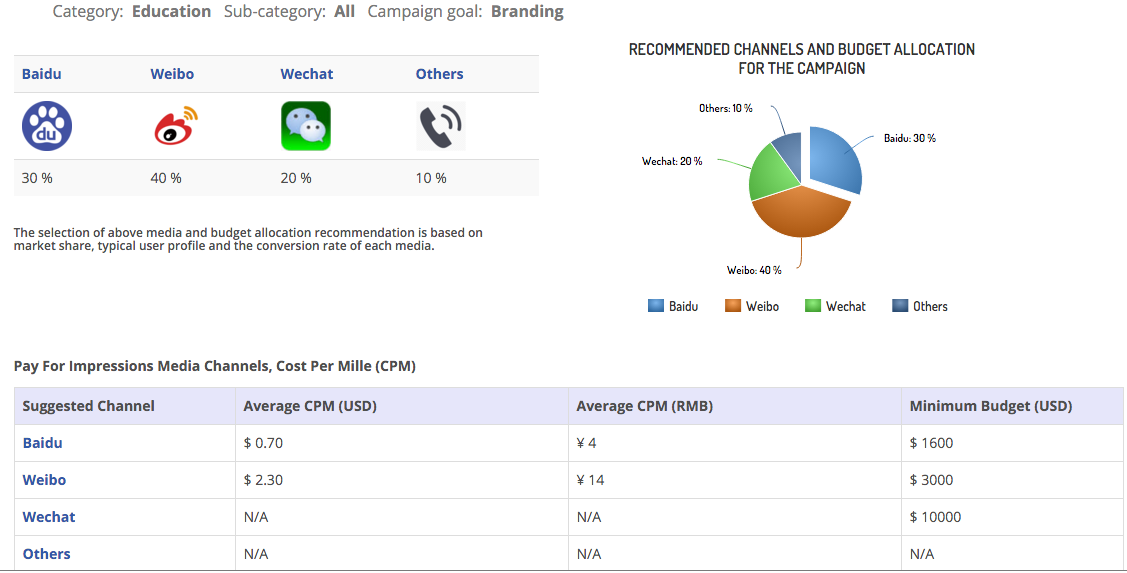Click the '10 %' Others allocation value
Screen dimensions: 1127x573
click(x=431, y=178)
